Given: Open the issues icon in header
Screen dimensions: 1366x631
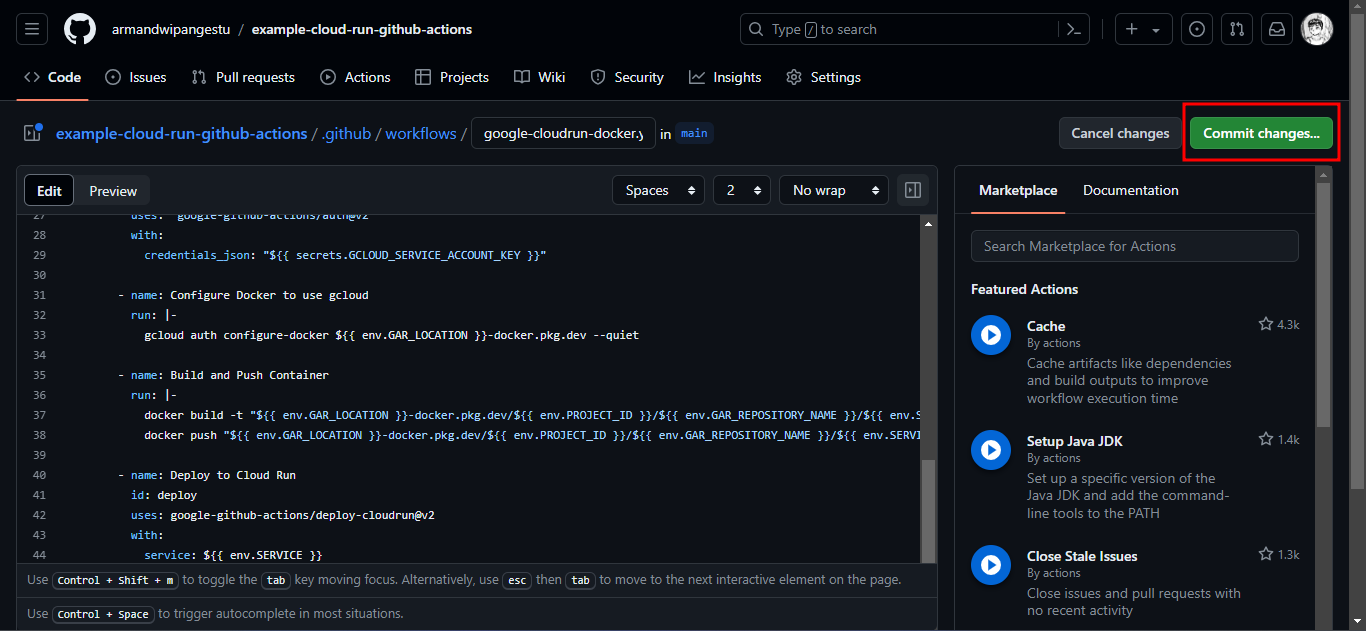Looking at the screenshot, I should (1196, 29).
